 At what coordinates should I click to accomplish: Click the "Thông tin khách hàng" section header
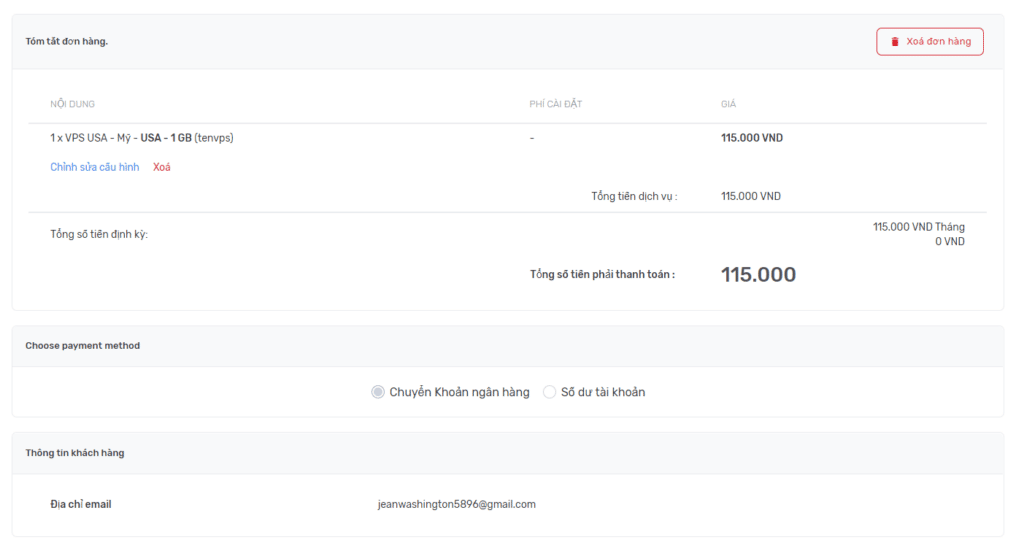coord(75,453)
